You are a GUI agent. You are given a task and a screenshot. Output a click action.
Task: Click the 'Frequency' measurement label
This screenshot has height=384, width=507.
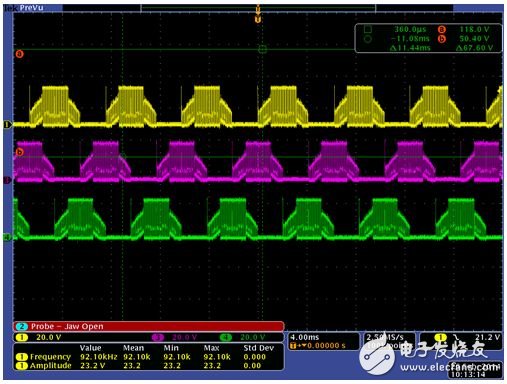50,357
